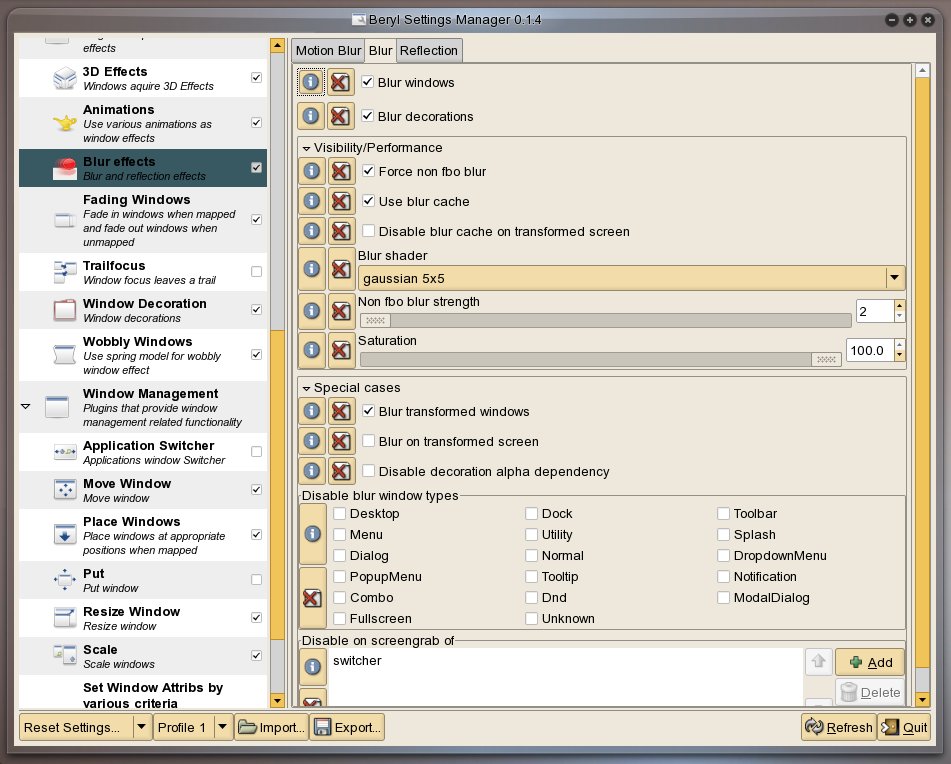Show info for Non fbo blur strength

(312, 311)
